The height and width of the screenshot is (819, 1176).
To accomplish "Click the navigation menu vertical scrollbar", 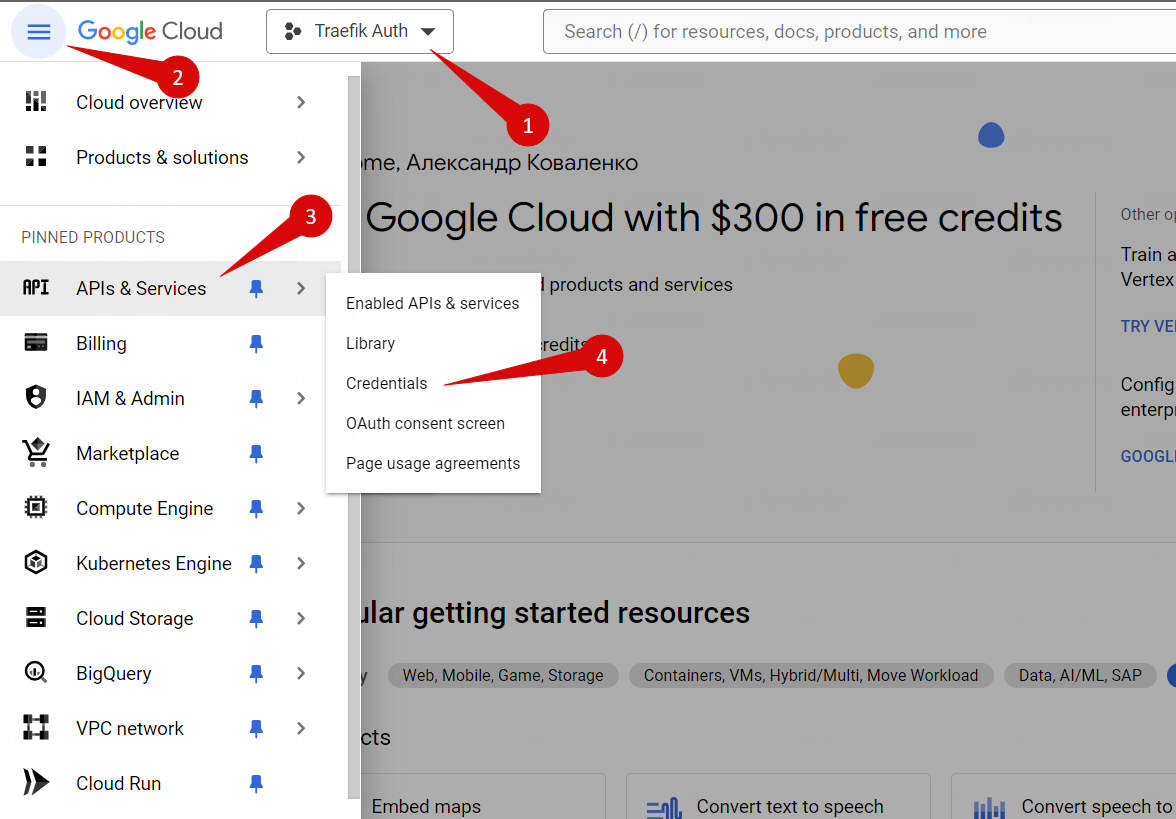I will (x=354, y=437).
